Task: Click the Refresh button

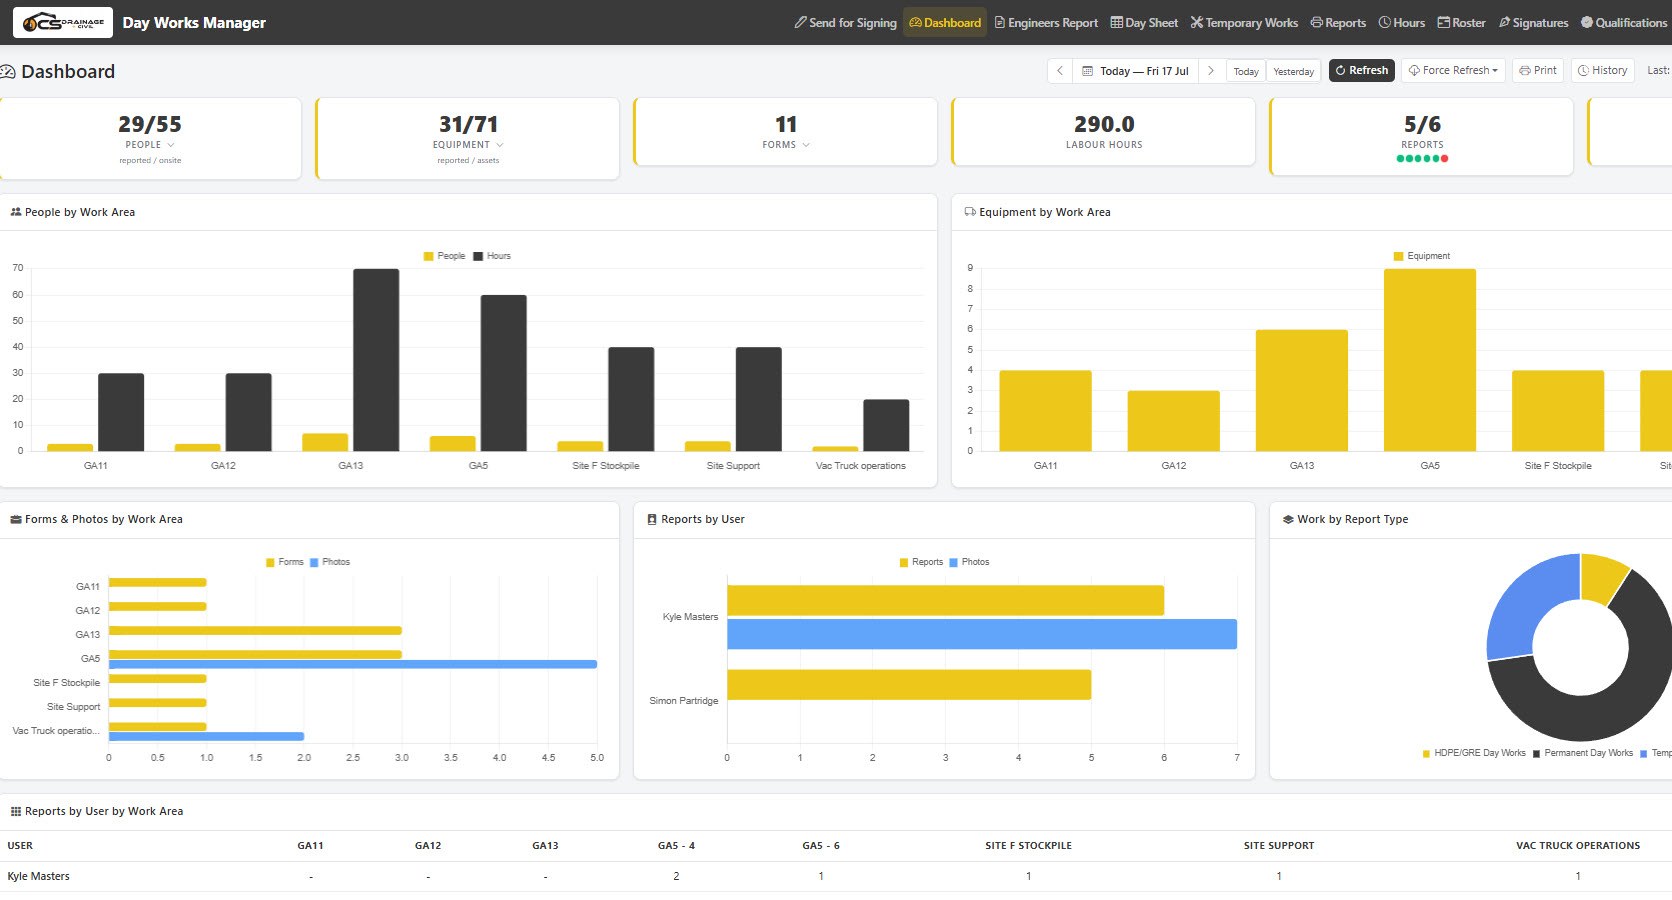Action: click(1362, 70)
